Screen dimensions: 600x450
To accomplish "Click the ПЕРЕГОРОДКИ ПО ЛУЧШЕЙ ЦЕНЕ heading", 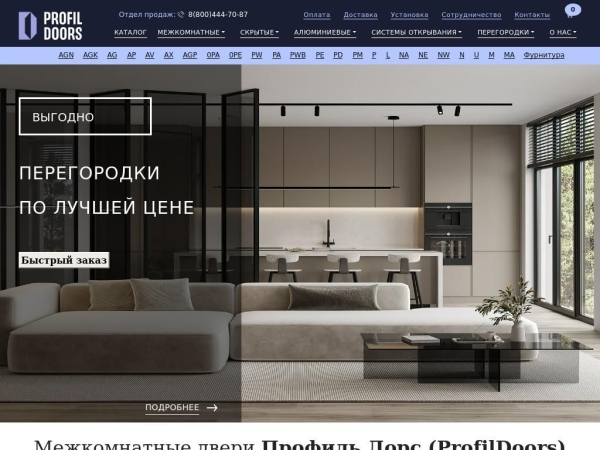I will tap(107, 190).
